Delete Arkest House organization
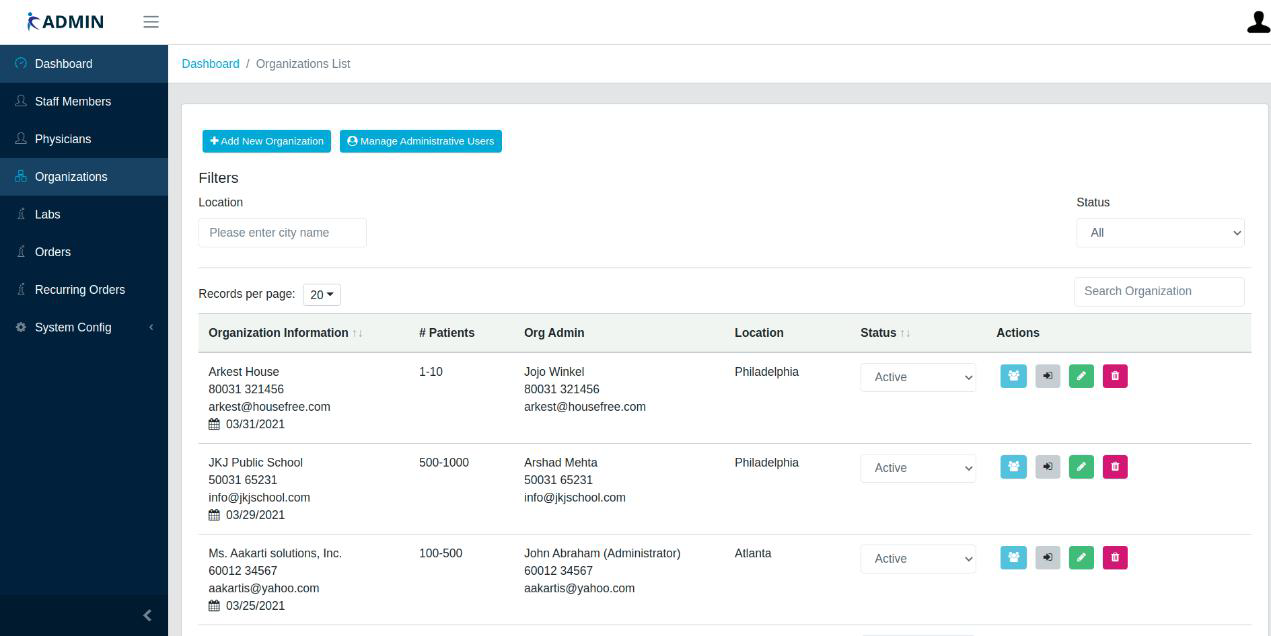1271x636 pixels. pyautogui.click(x=1115, y=376)
